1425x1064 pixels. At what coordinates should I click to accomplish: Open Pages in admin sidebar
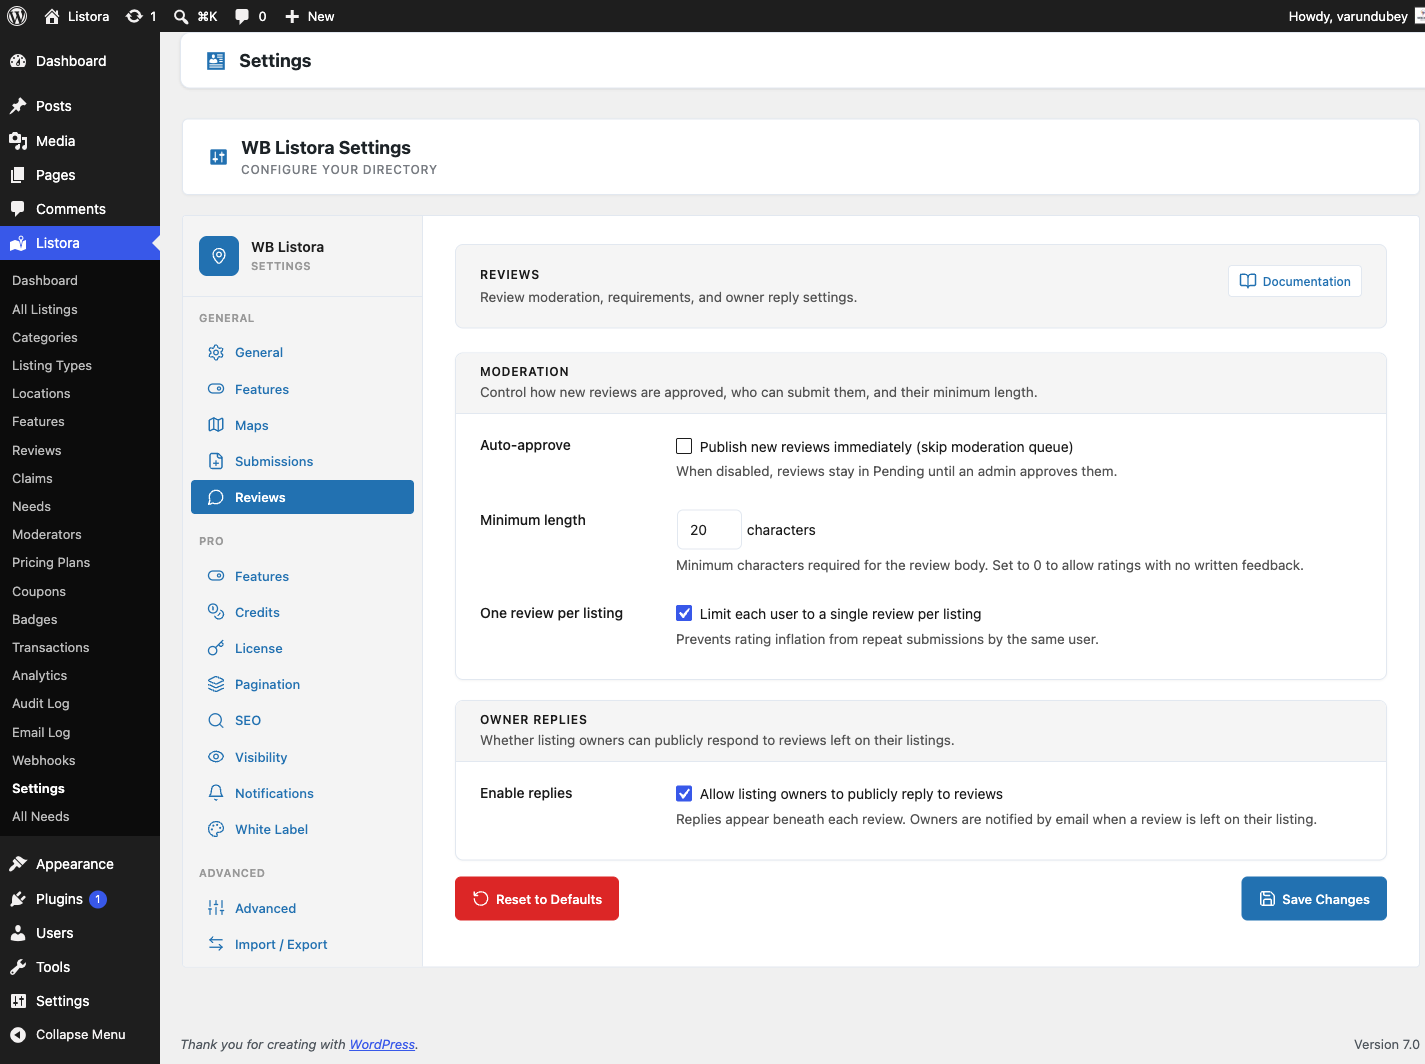[x=80, y=175]
